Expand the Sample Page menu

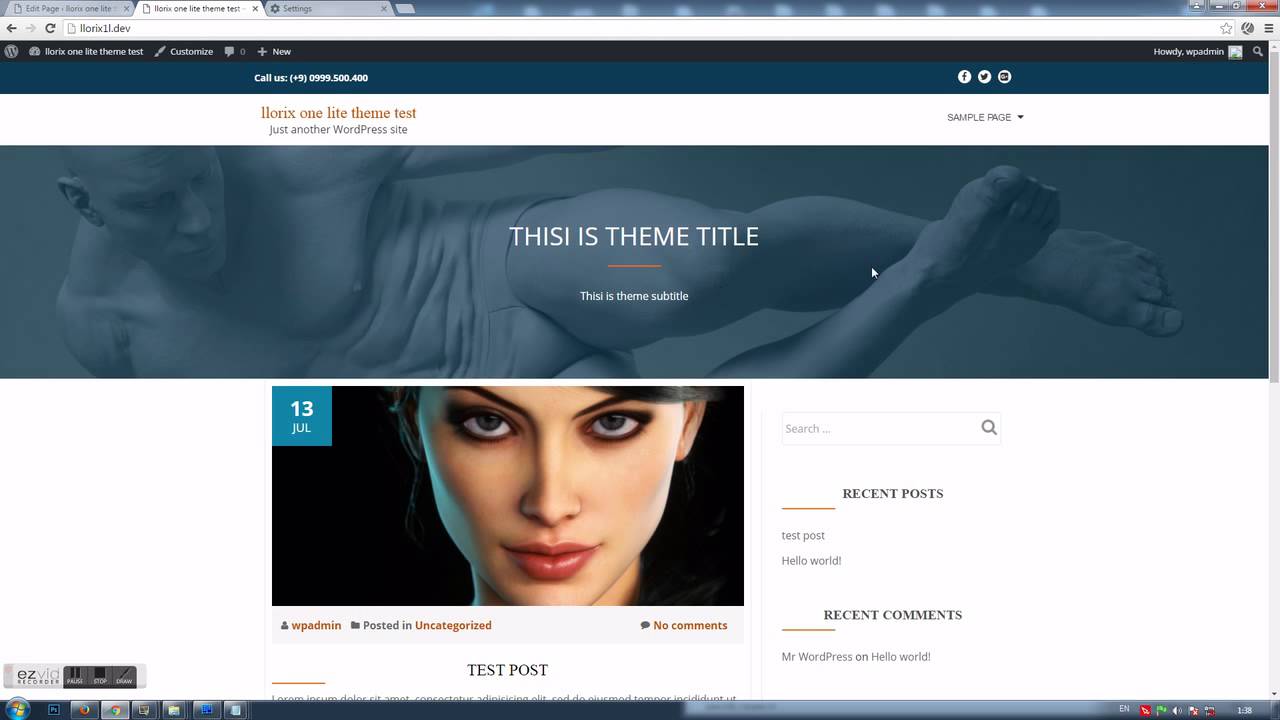pyautogui.click(x=985, y=117)
